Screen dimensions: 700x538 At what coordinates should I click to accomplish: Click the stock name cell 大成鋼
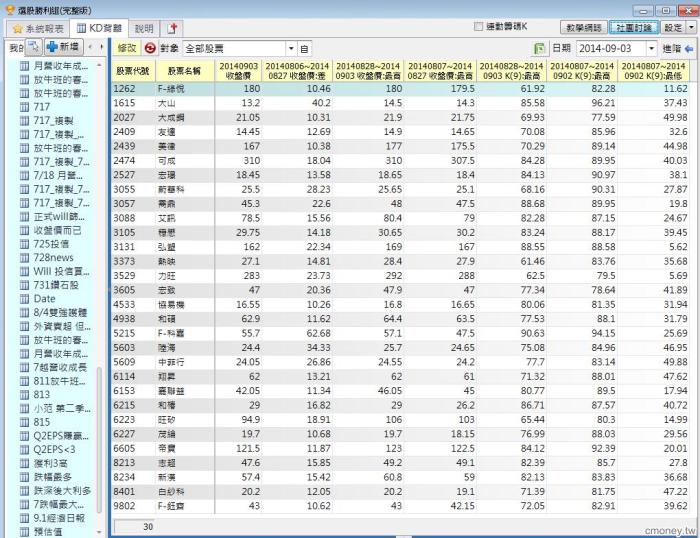tap(185, 117)
